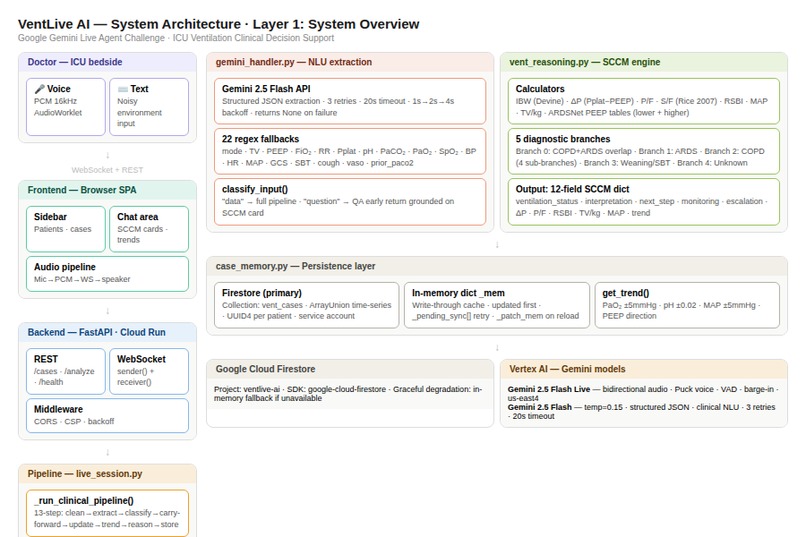Click the WebSocket + REST connector label
Screen dimensions: 806x537
tap(107, 170)
